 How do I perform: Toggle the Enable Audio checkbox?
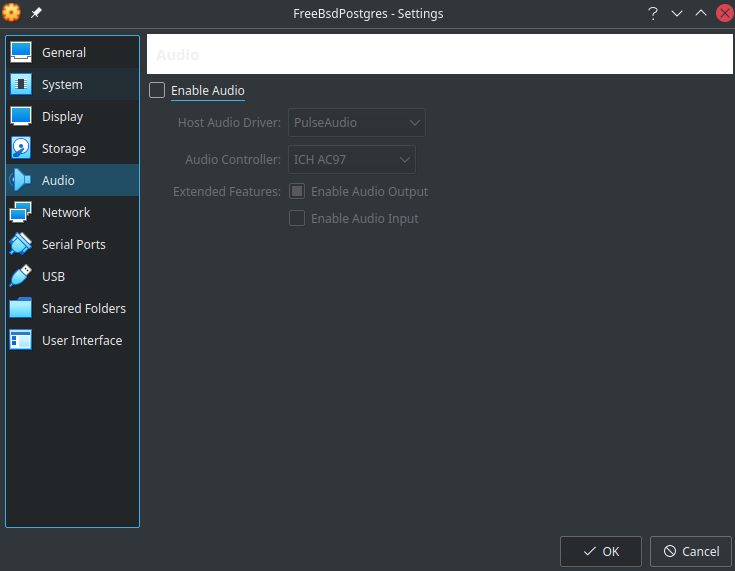coord(157,90)
